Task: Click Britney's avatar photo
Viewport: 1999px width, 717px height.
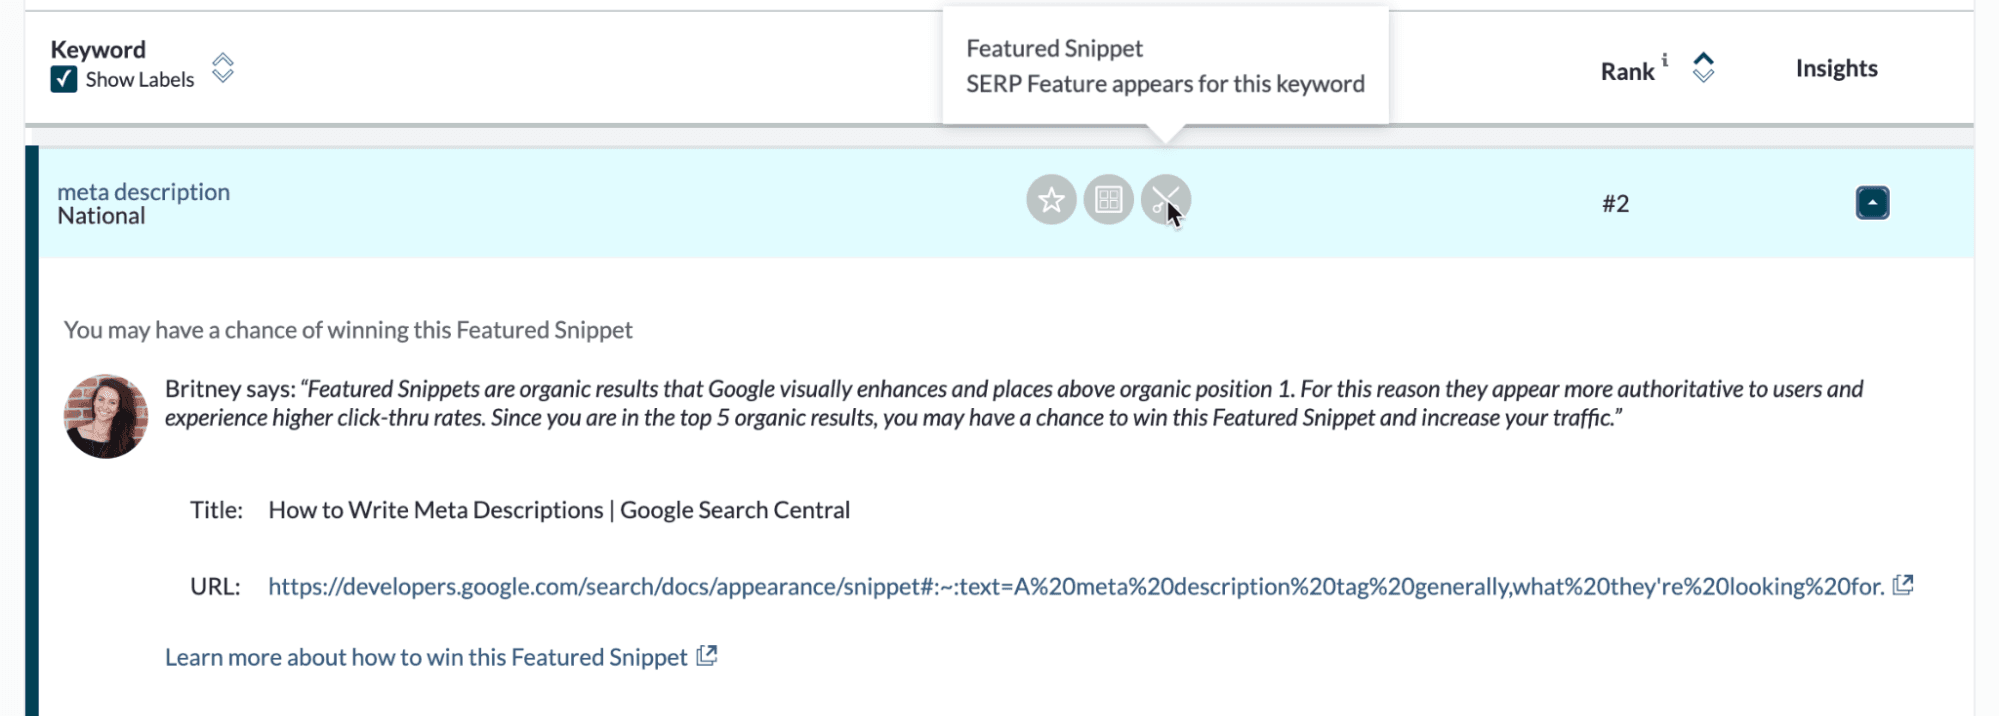Action: tap(106, 416)
